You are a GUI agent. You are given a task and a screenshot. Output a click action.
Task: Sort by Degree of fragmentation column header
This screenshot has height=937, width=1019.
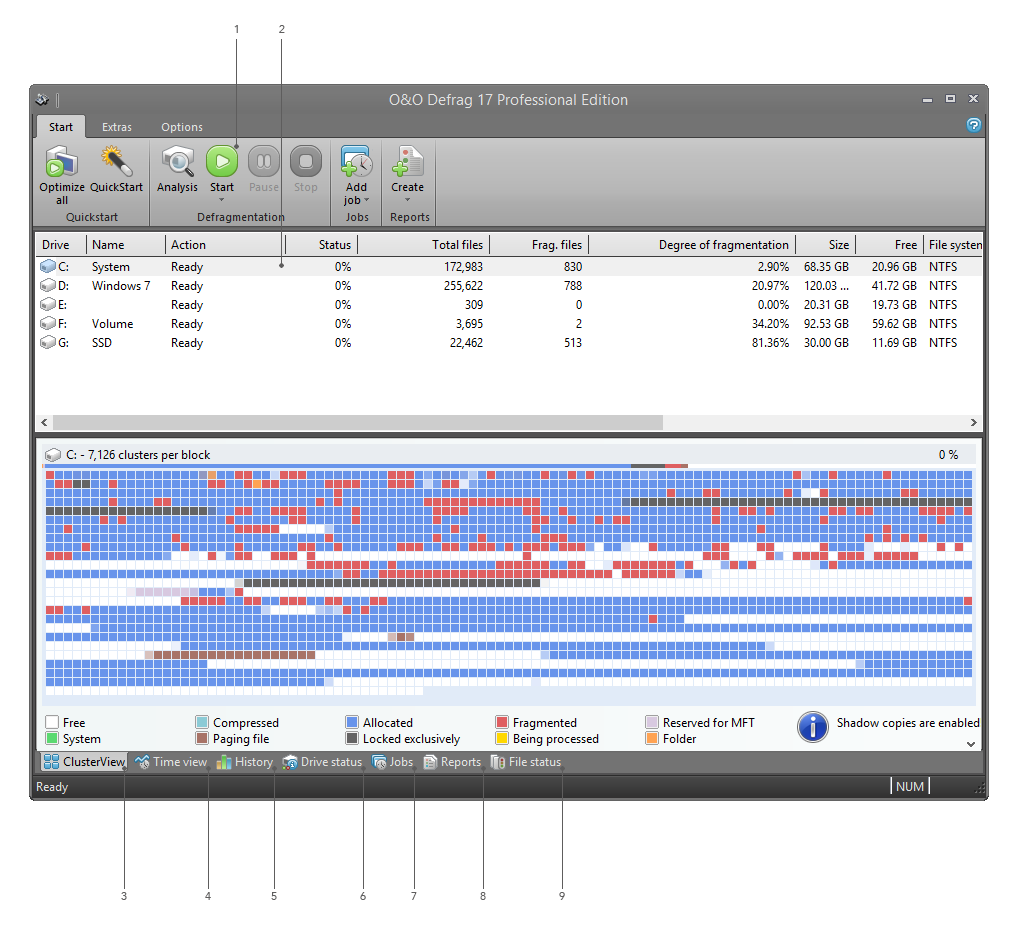(x=692, y=244)
